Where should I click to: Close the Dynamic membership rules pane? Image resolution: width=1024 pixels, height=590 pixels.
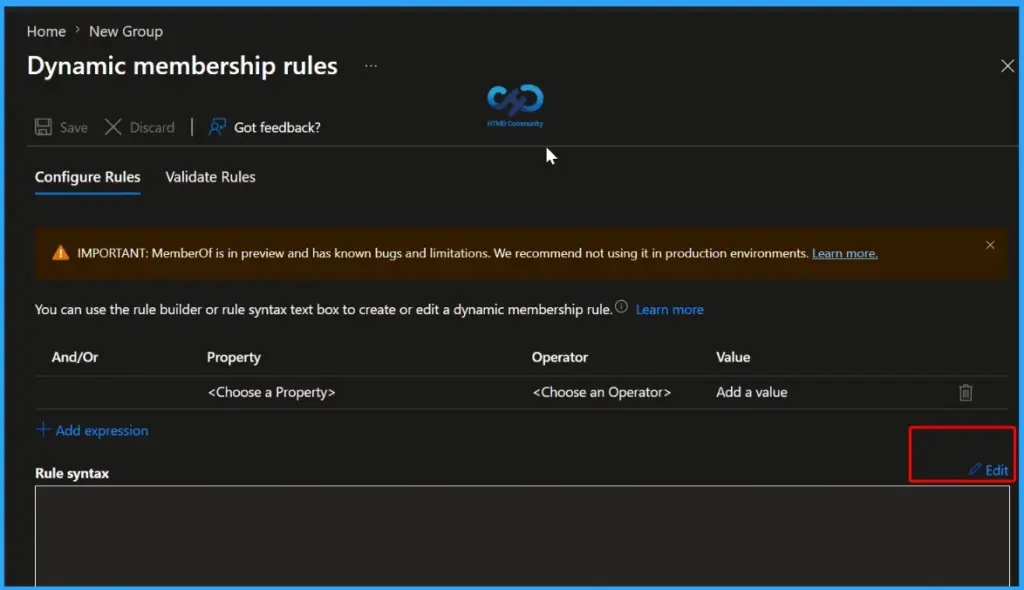(1007, 66)
